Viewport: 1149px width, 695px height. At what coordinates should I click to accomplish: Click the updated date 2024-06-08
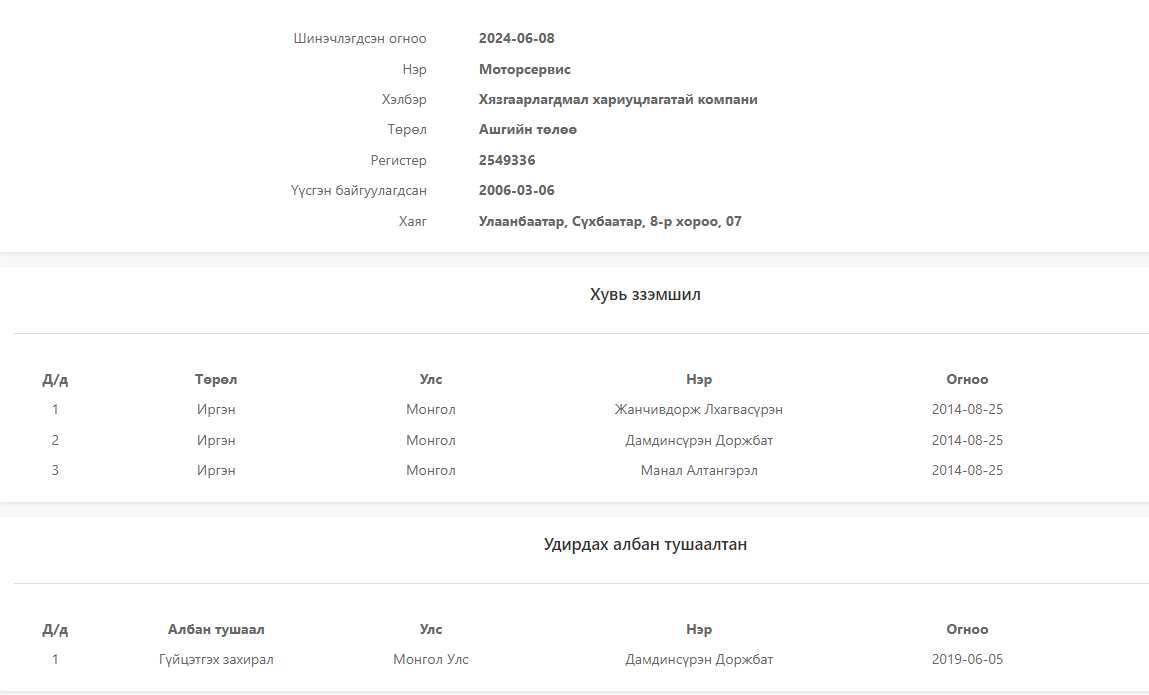pyautogui.click(x=516, y=38)
